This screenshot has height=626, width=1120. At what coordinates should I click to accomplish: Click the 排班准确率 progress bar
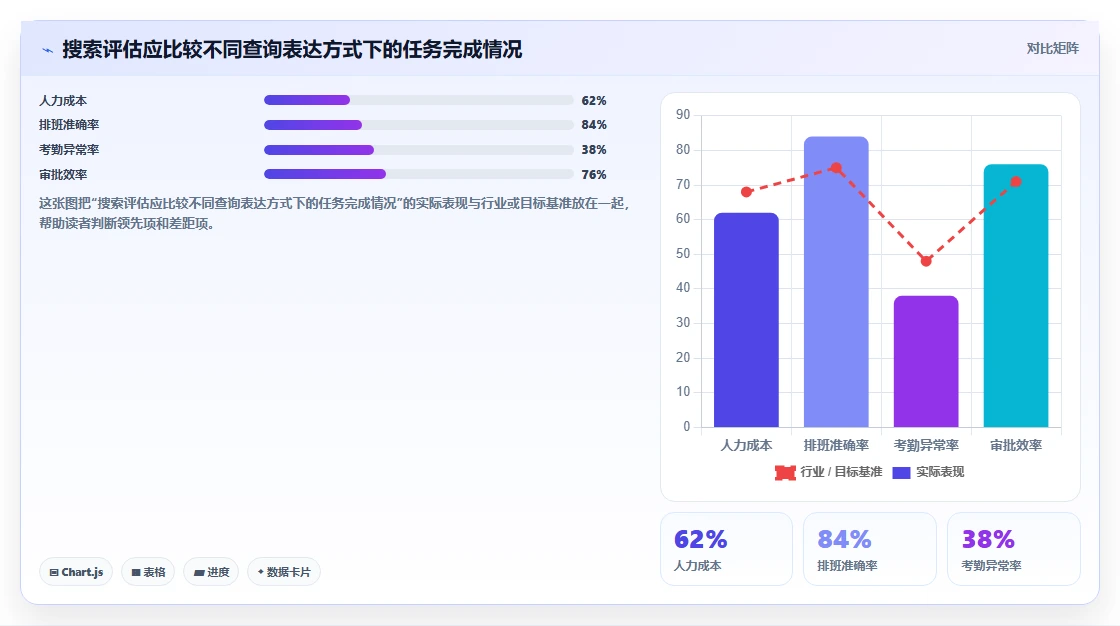pos(419,125)
